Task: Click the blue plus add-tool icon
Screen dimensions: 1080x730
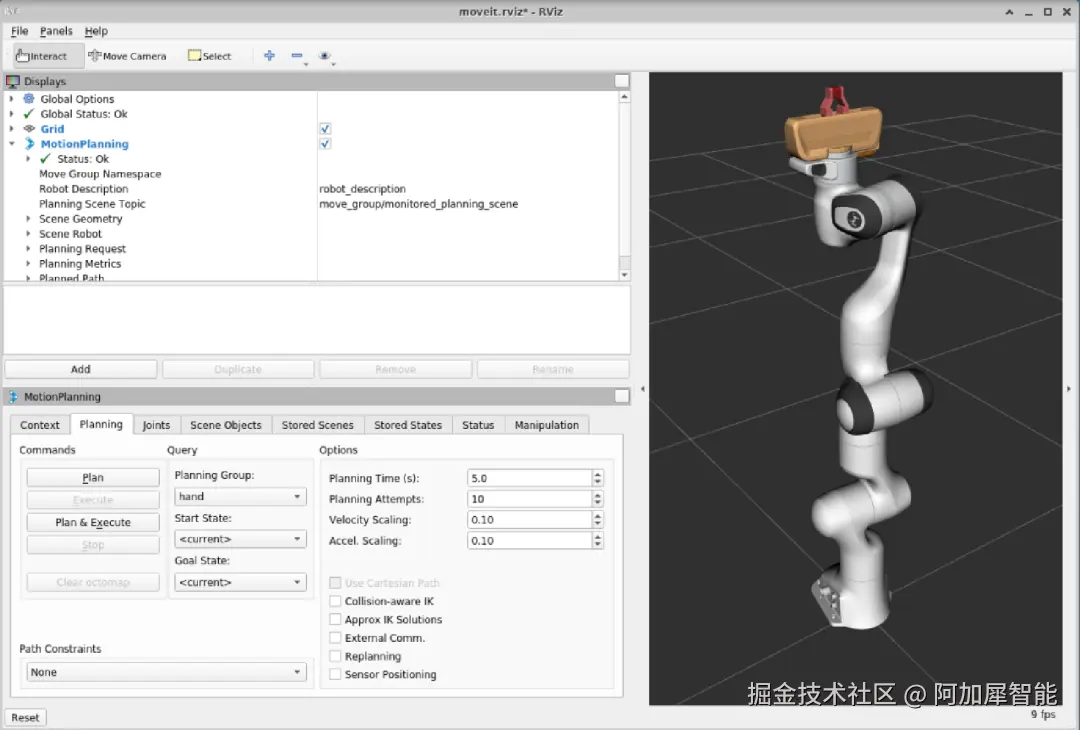Action: 269,56
